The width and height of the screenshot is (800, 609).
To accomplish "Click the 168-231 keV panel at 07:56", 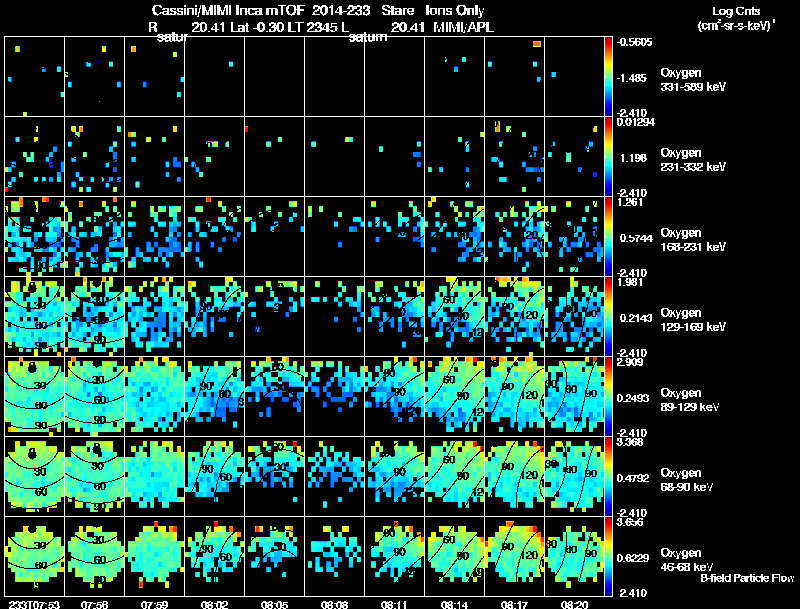I will [x=94, y=237].
